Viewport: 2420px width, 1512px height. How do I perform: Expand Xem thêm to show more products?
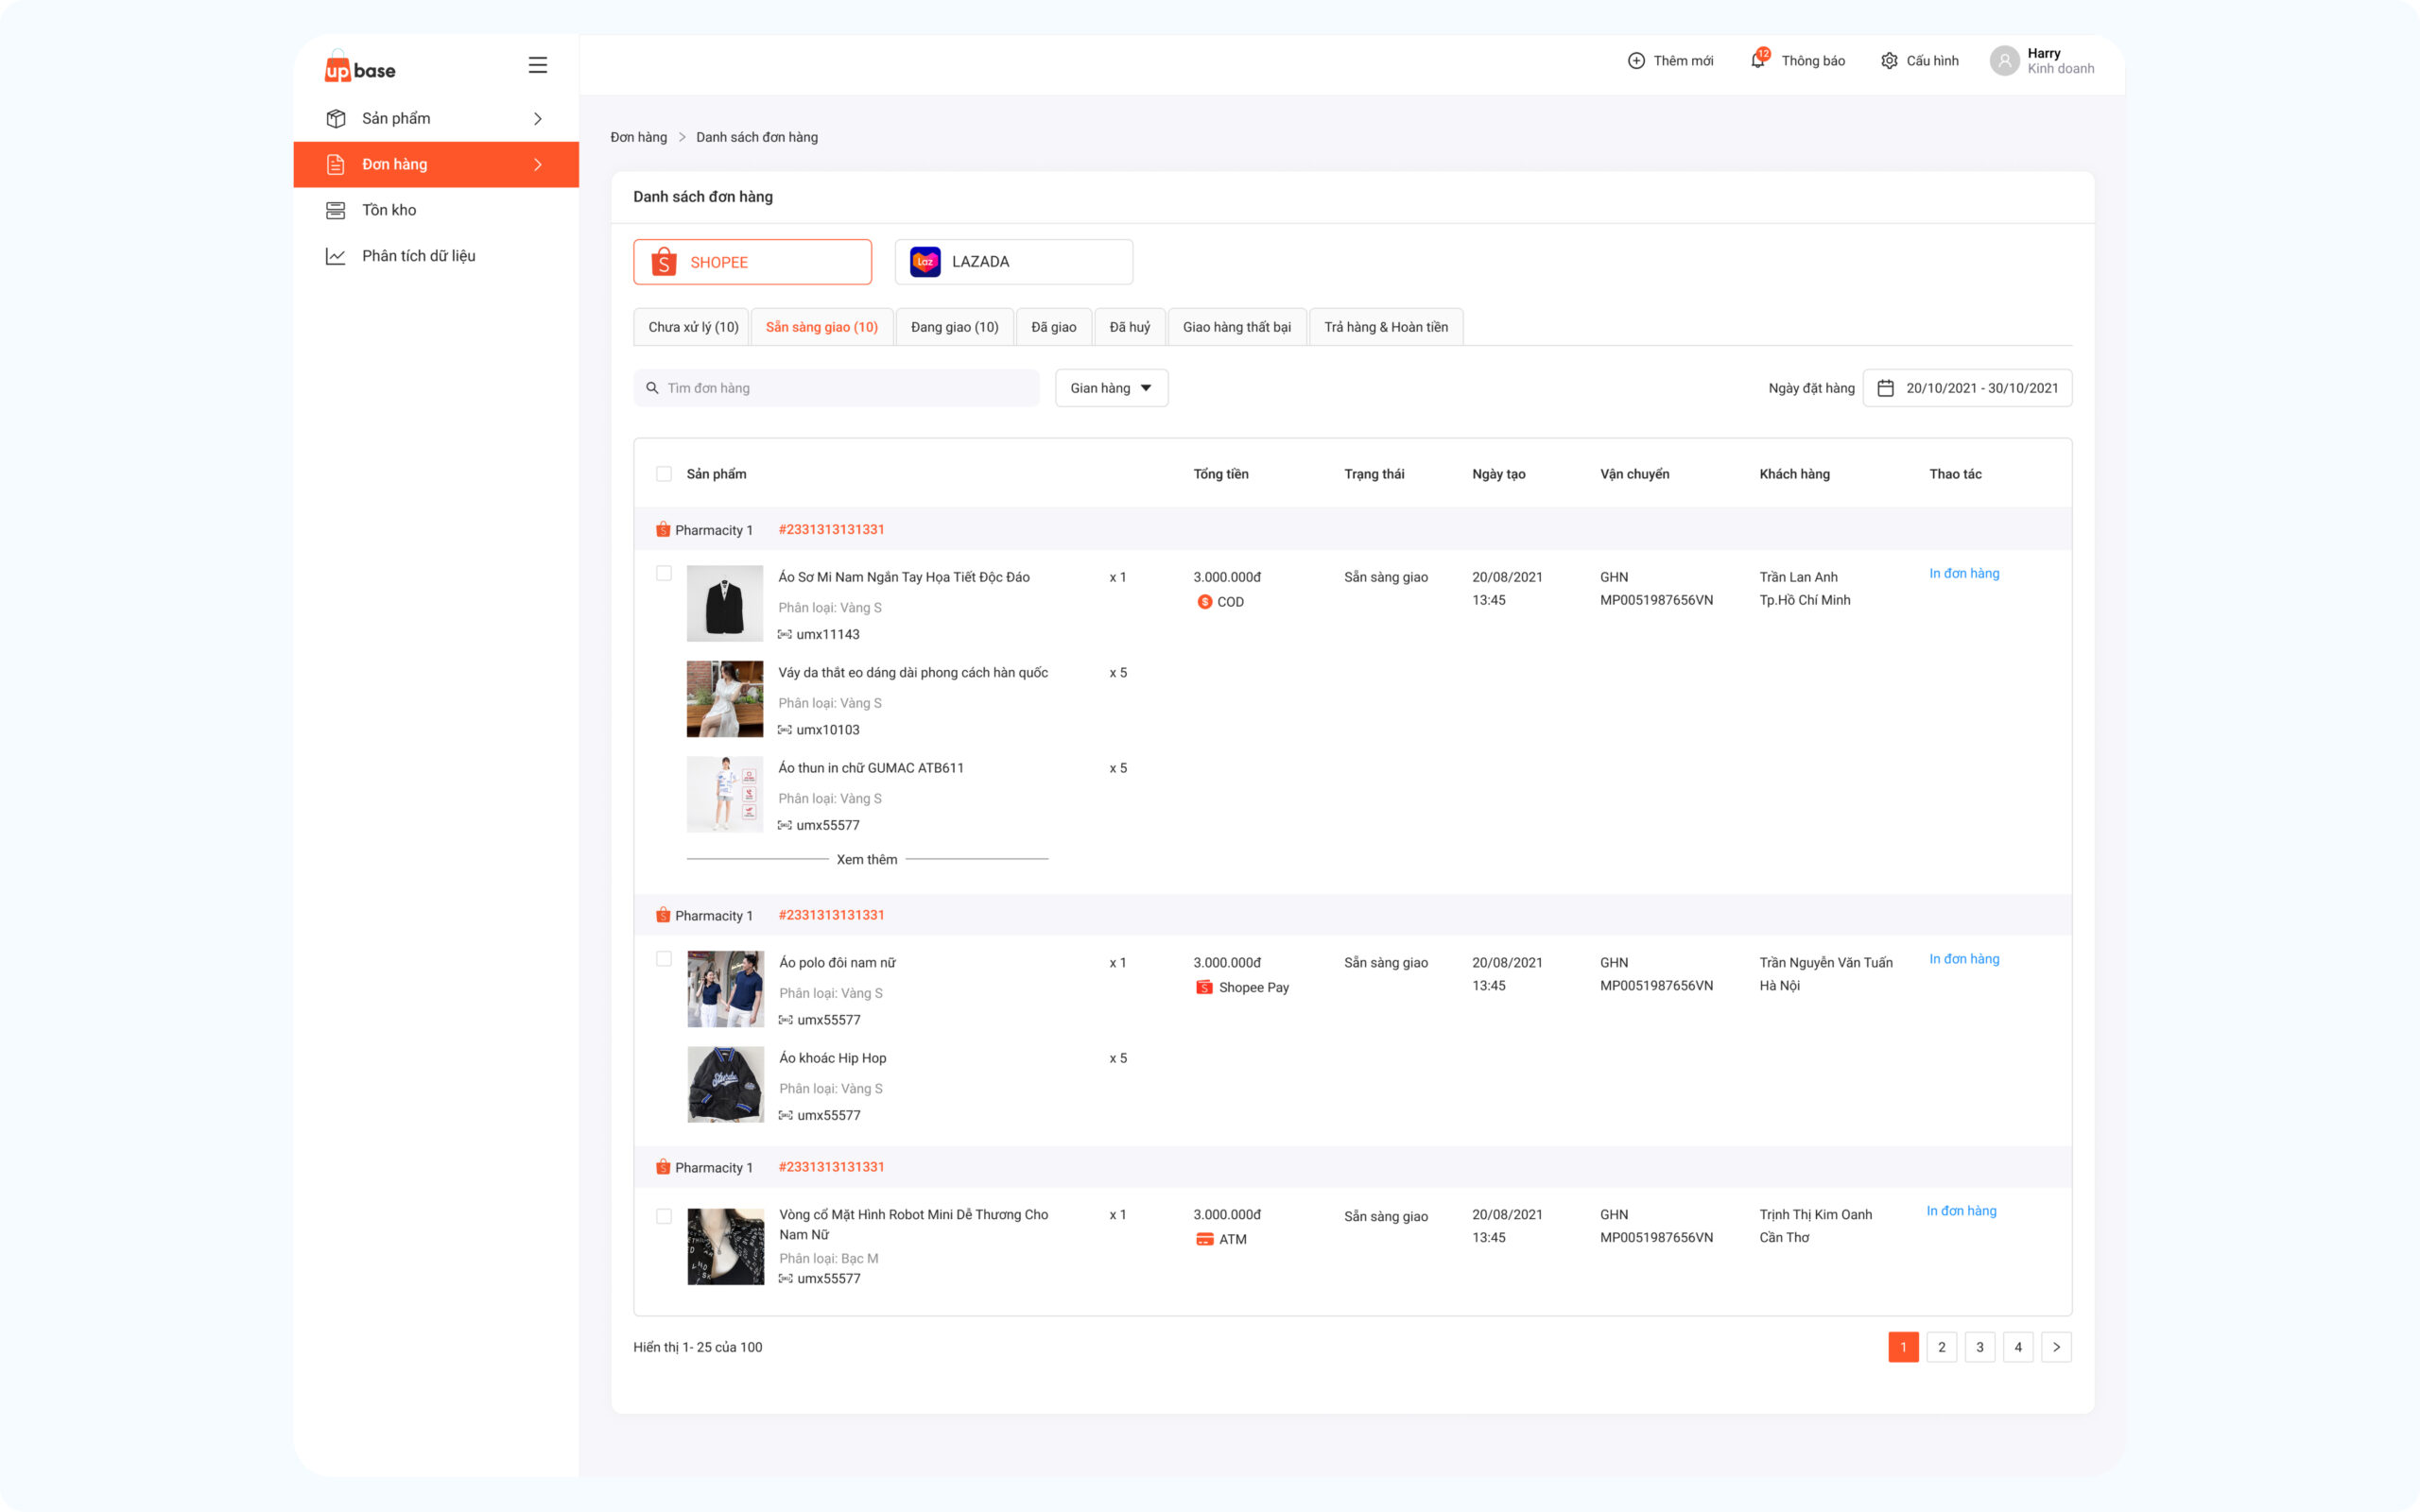[x=866, y=859]
